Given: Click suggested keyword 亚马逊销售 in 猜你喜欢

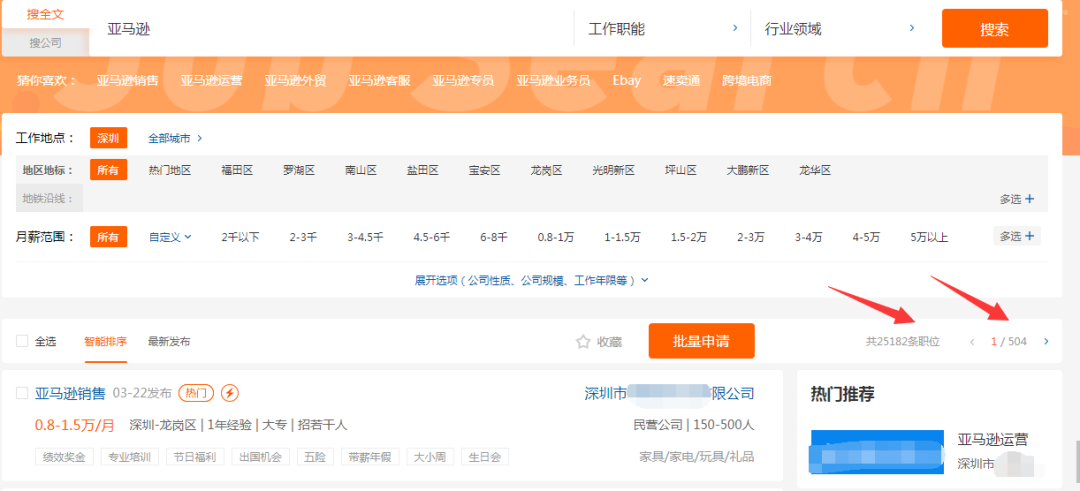Looking at the screenshot, I should (127, 81).
